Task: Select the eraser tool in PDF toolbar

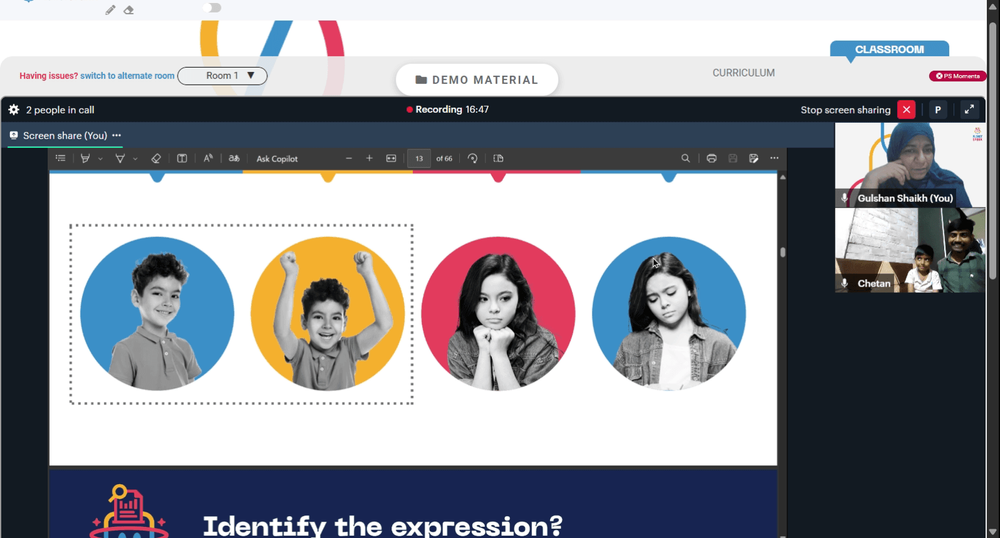Action: tap(156, 158)
